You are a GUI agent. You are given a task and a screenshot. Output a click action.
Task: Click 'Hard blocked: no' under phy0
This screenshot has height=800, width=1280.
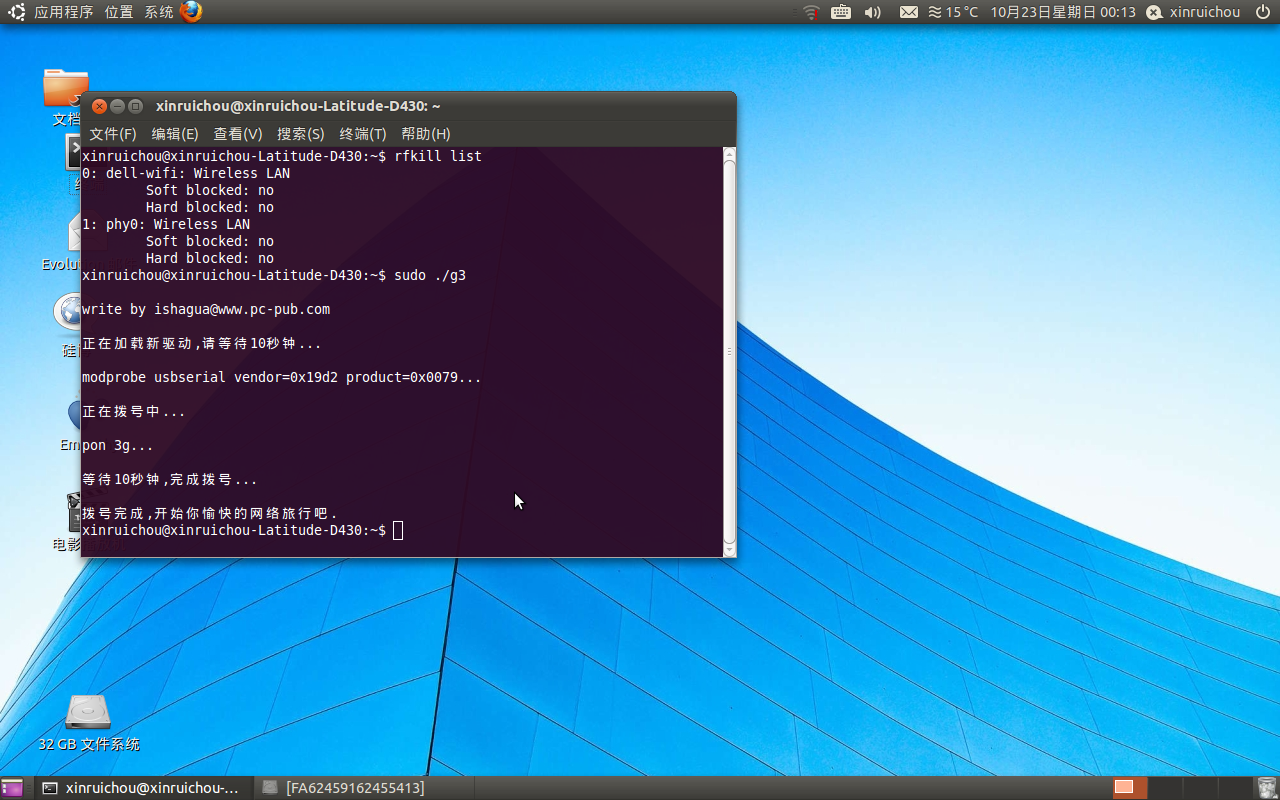pyautogui.click(x=210, y=258)
